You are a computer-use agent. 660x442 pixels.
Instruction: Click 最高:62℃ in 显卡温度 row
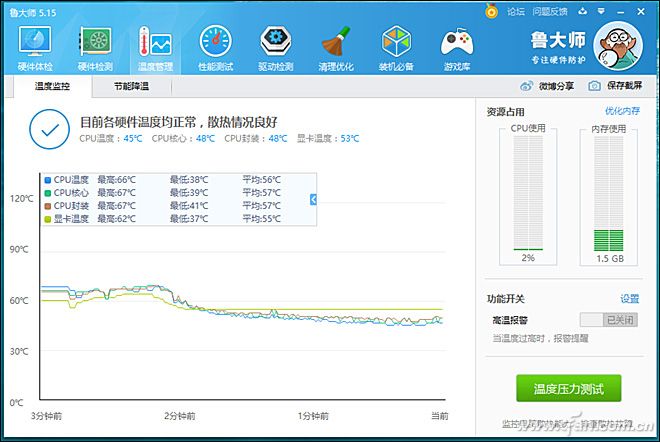tap(117, 219)
